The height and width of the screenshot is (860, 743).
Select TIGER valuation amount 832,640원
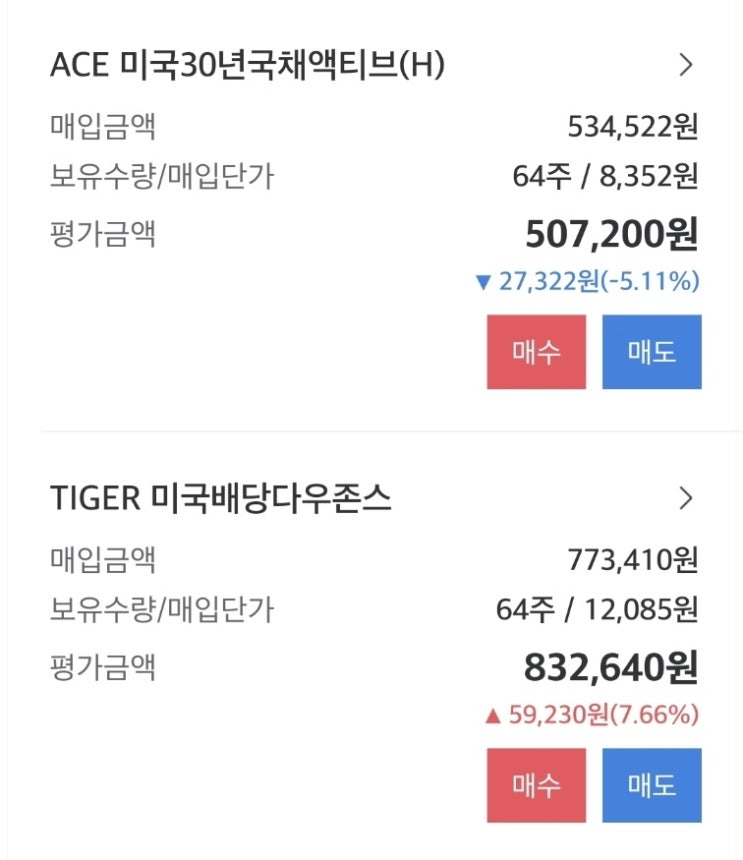[610, 667]
